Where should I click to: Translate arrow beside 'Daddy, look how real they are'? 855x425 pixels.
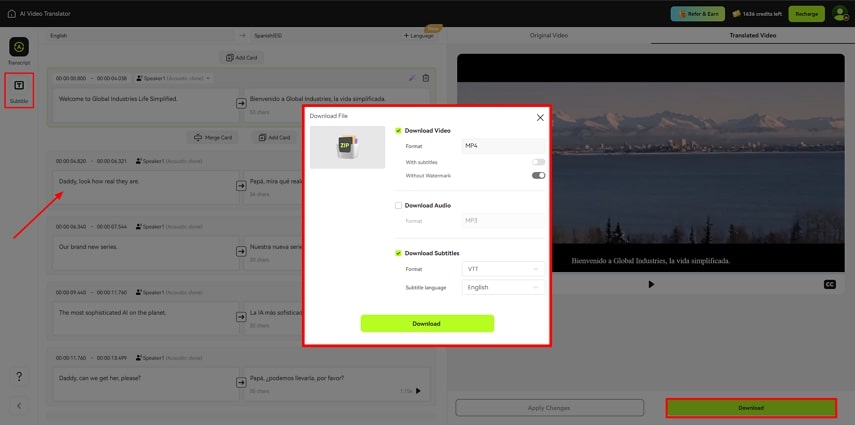[x=241, y=186]
